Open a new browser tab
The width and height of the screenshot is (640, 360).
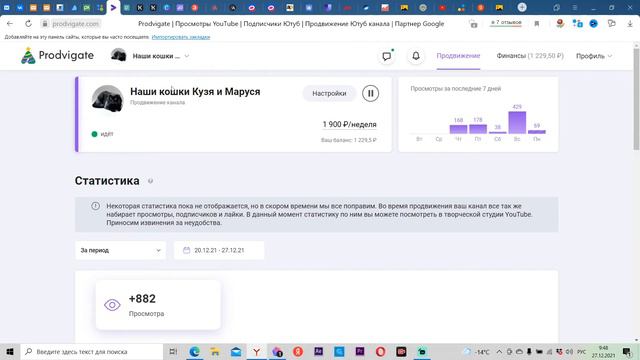522,7
